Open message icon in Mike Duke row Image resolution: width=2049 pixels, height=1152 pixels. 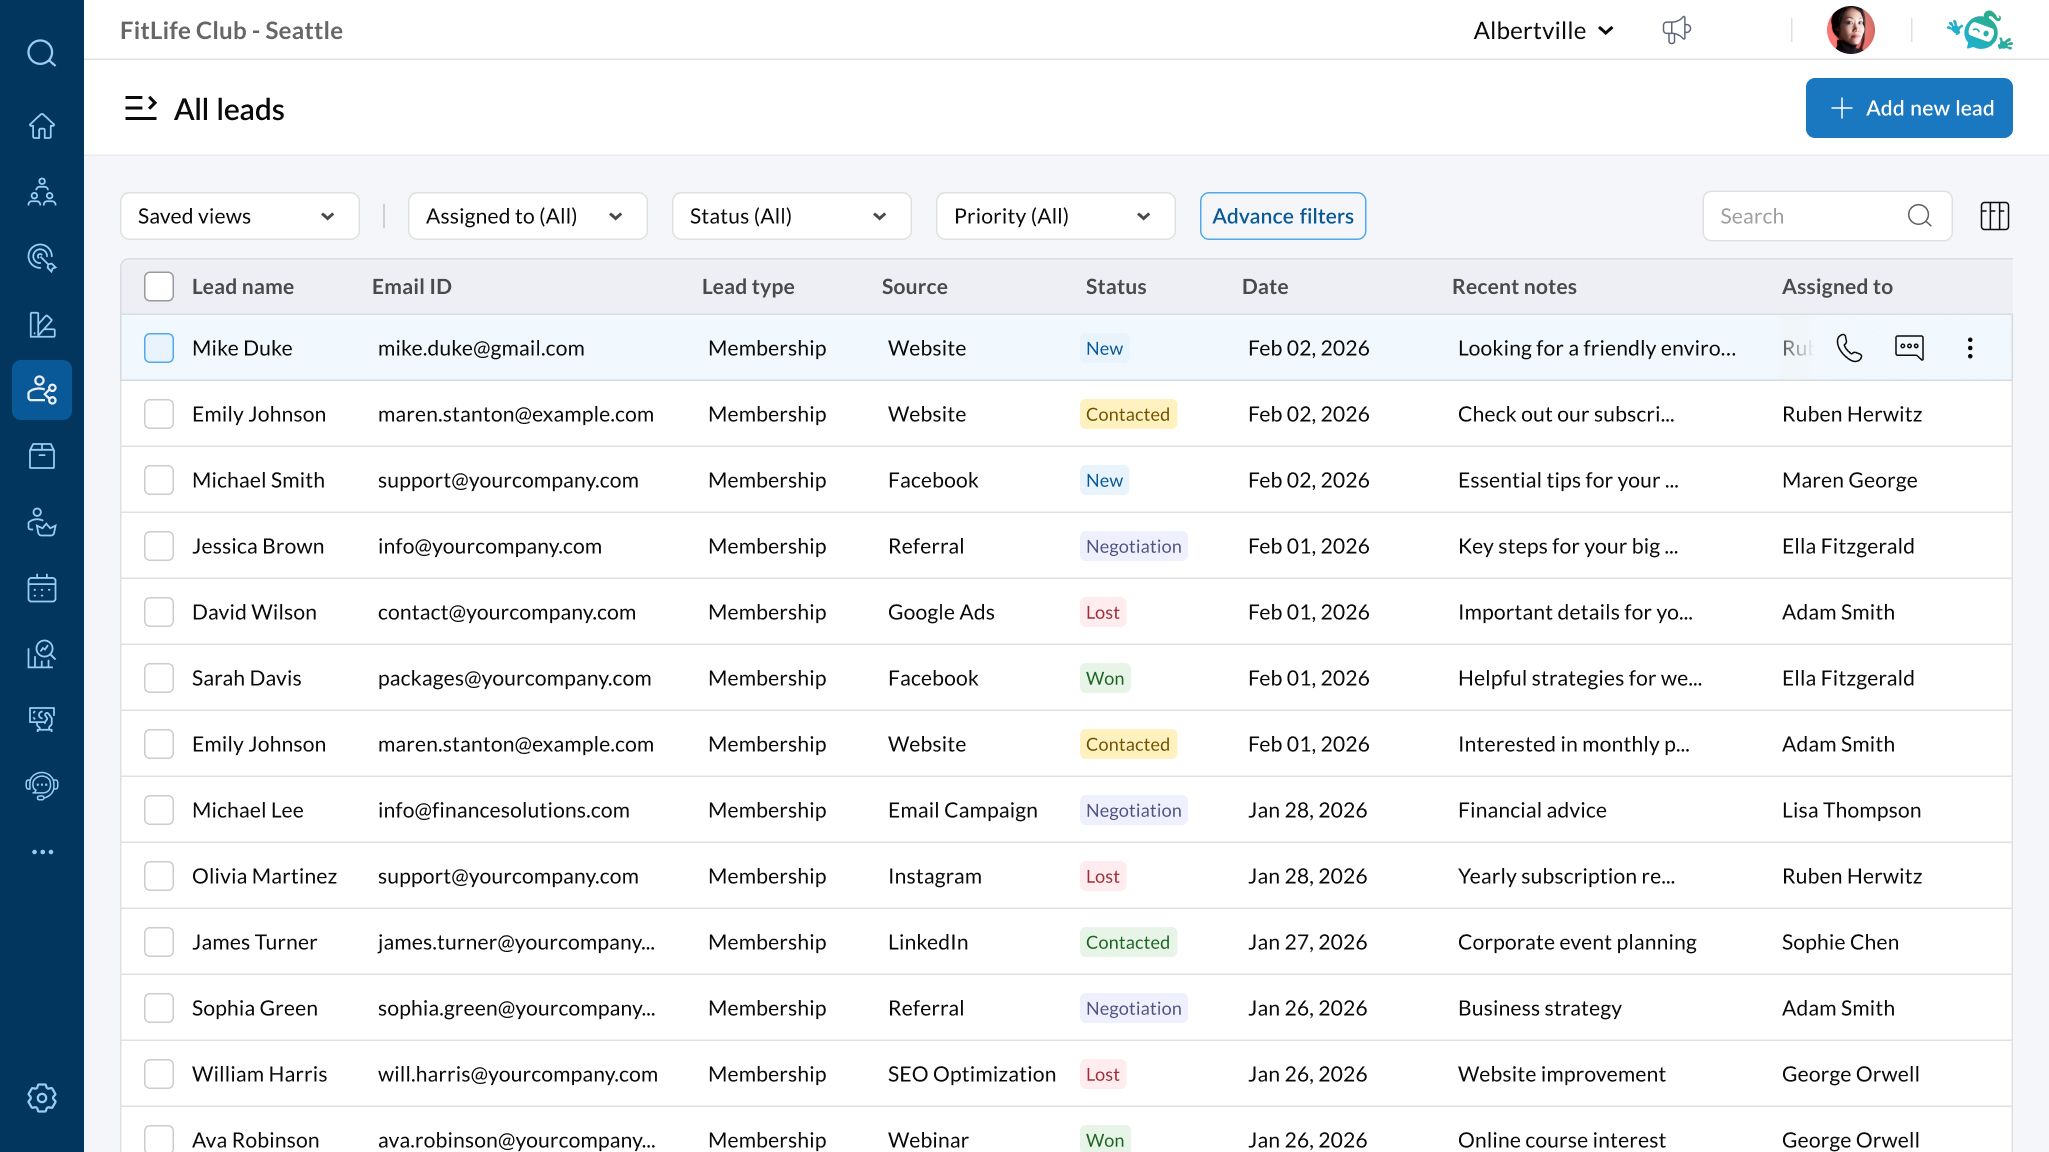click(x=1909, y=348)
